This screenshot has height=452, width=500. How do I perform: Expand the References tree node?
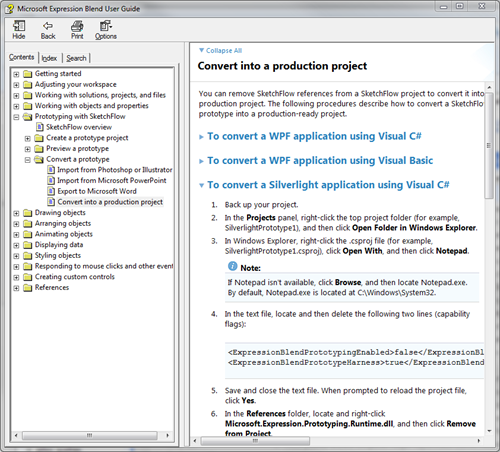pos(16,288)
